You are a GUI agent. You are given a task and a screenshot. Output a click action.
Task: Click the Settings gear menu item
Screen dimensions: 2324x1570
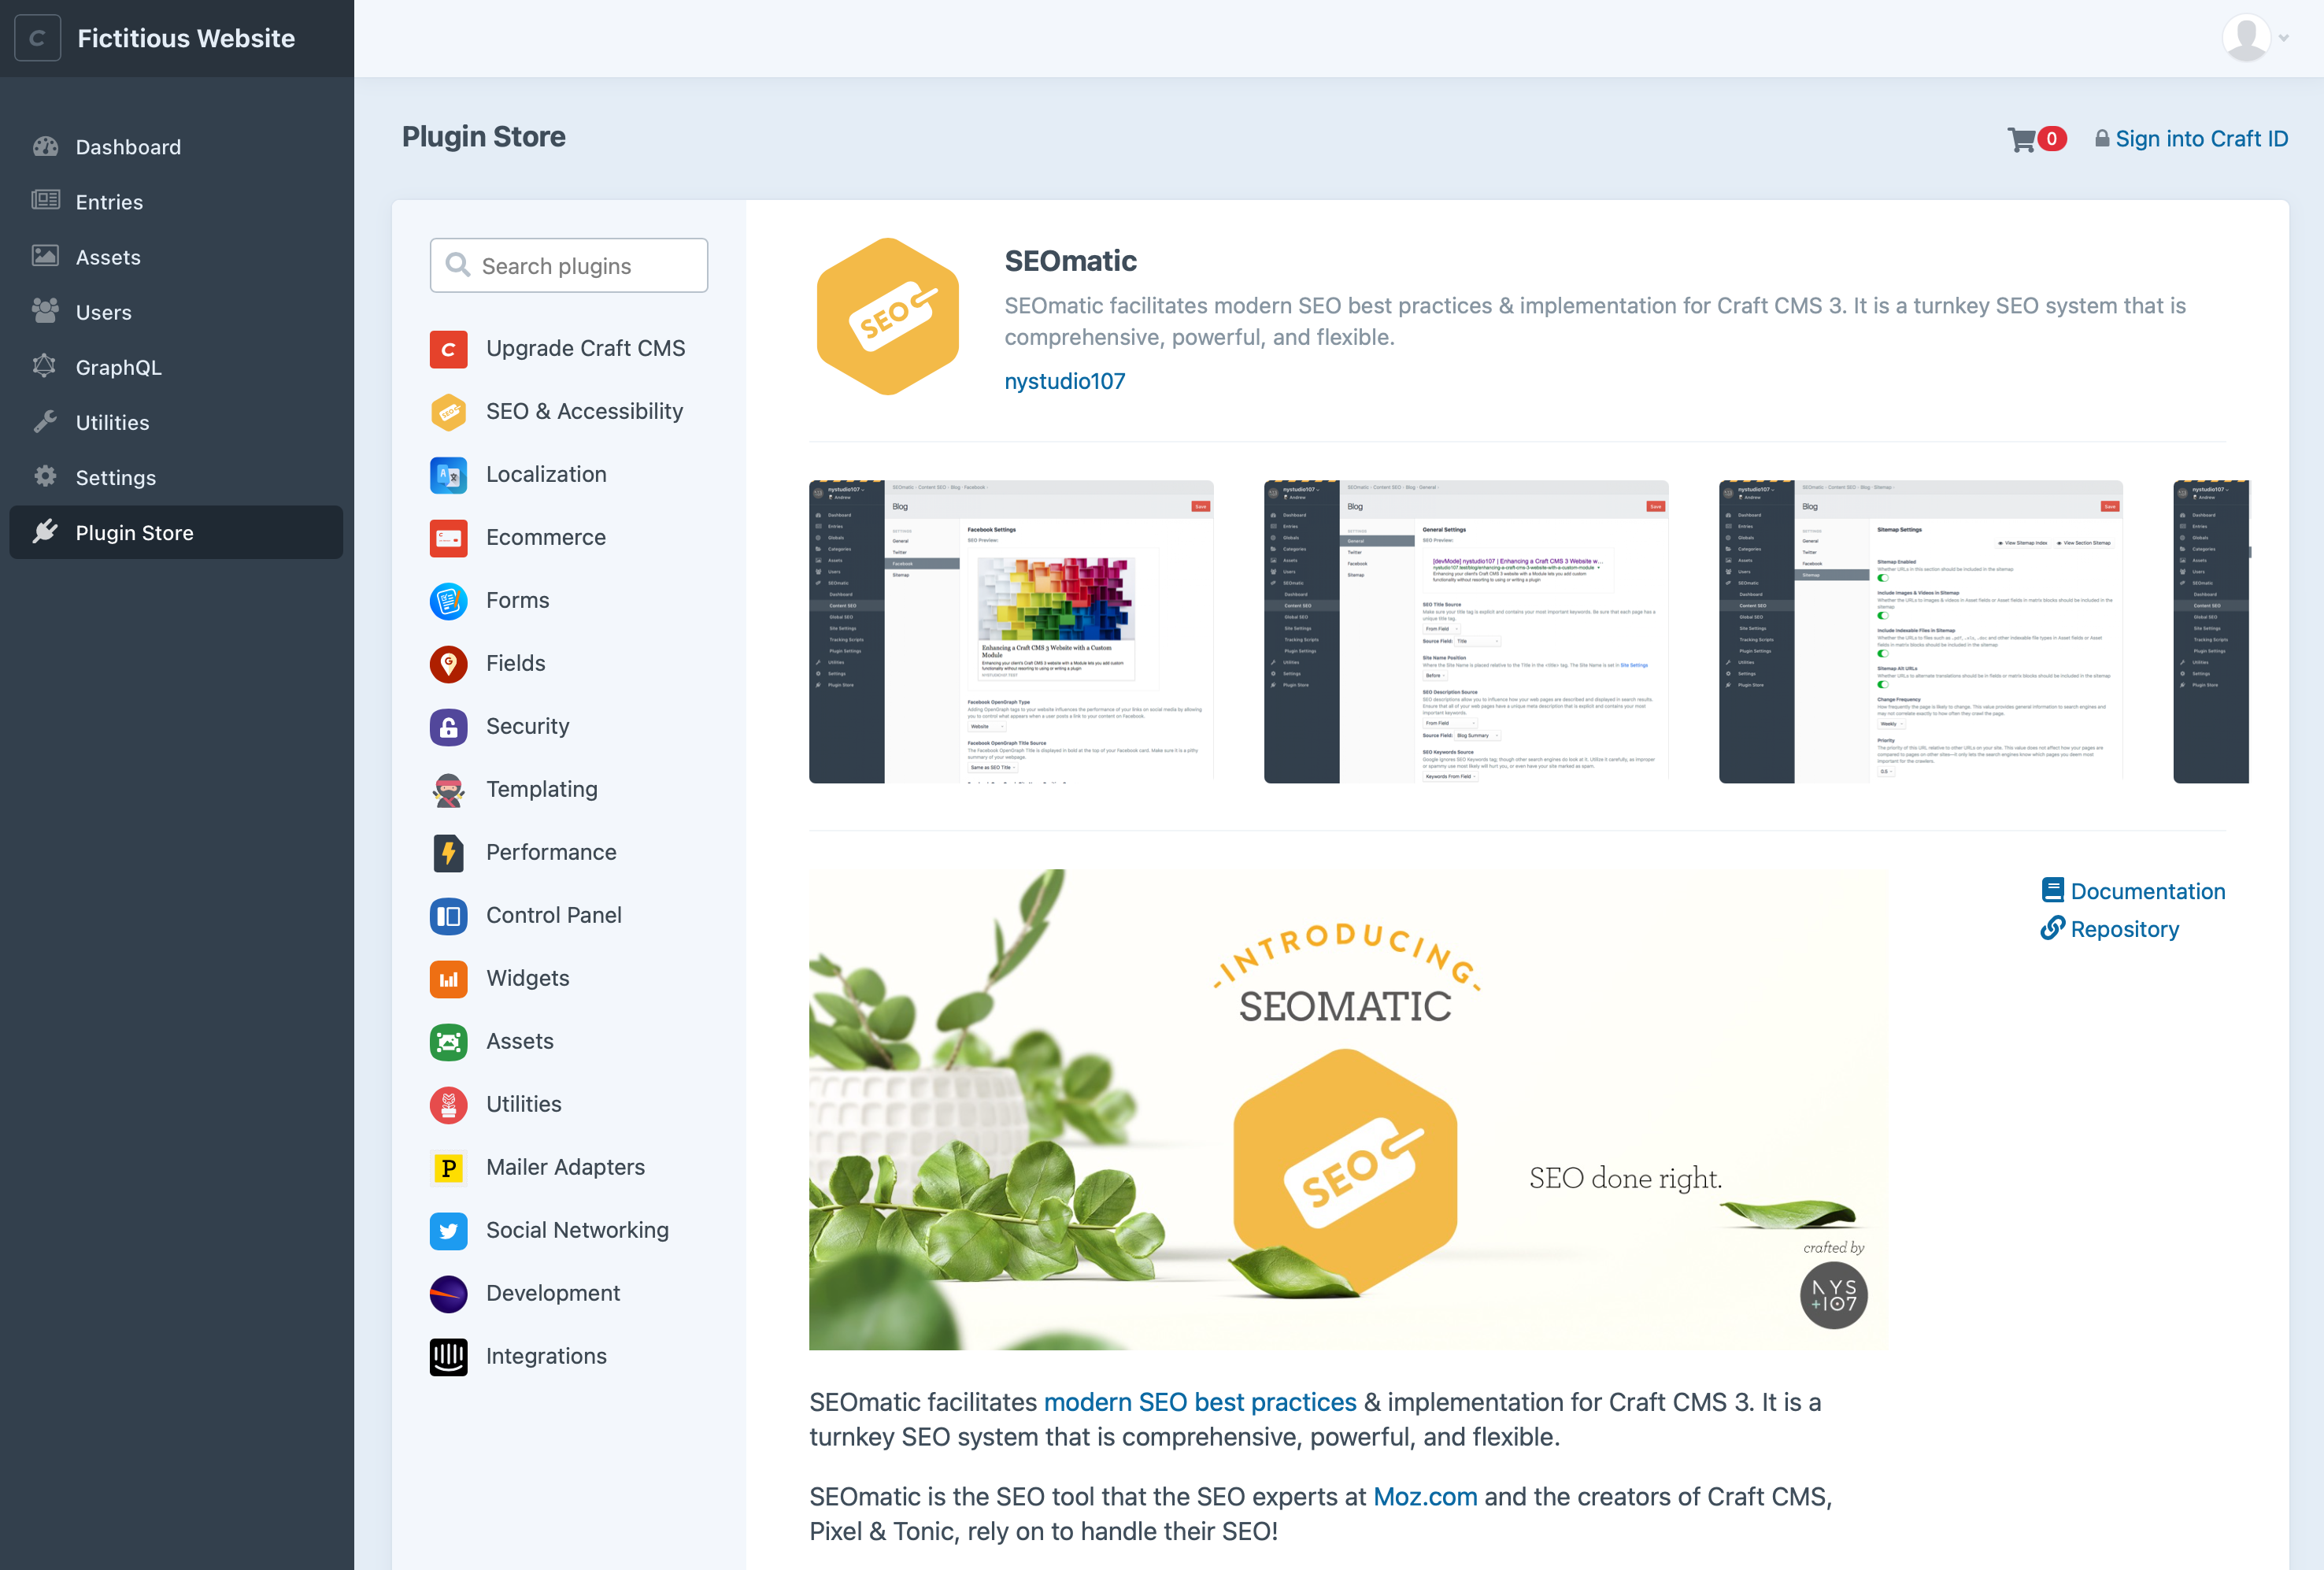116,475
